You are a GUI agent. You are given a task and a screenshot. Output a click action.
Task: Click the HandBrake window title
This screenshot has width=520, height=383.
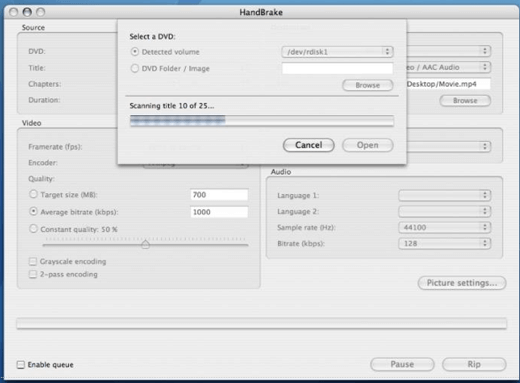click(x=261, y=12)
